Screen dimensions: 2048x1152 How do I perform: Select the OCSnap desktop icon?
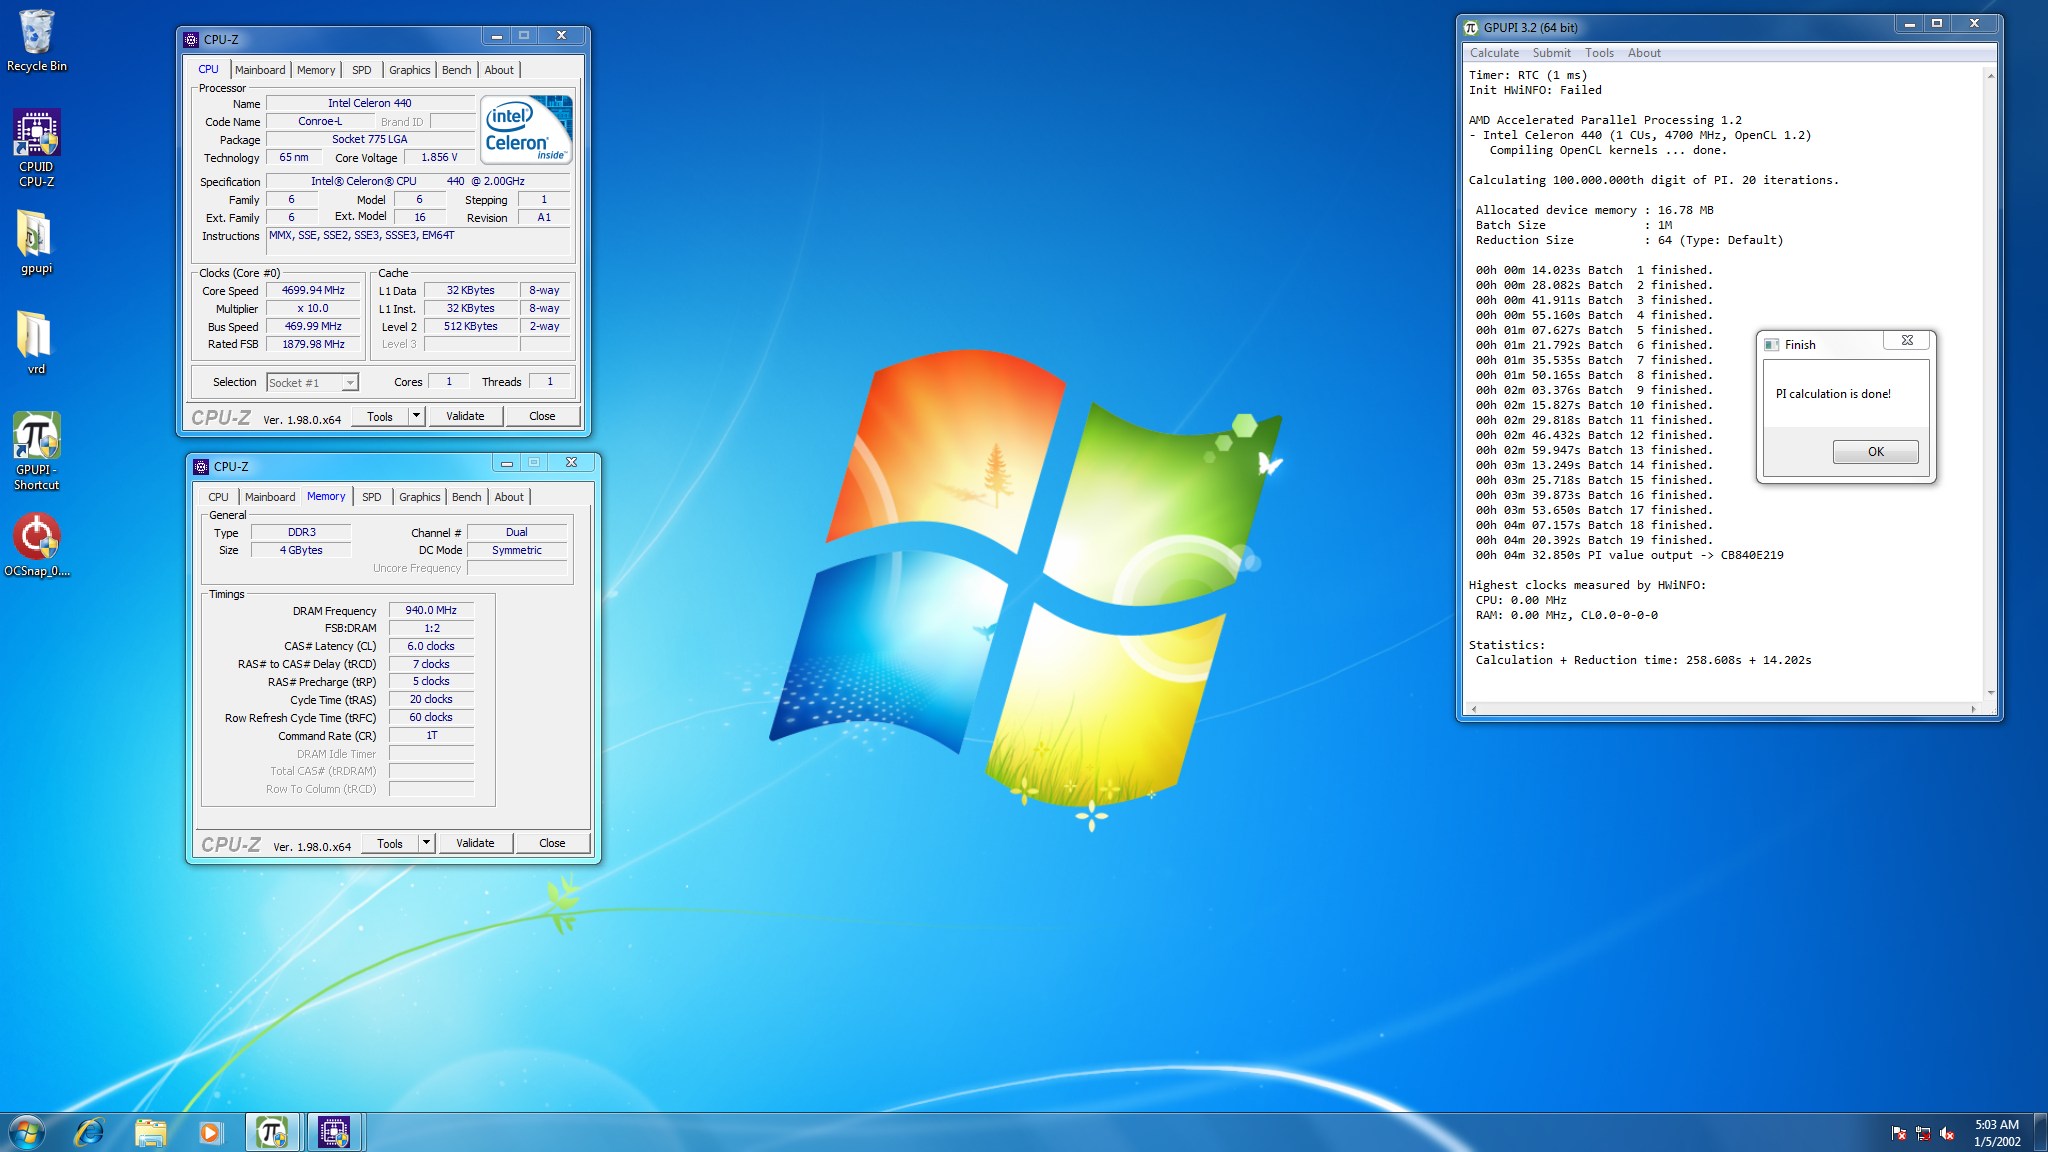coord(36,546)
